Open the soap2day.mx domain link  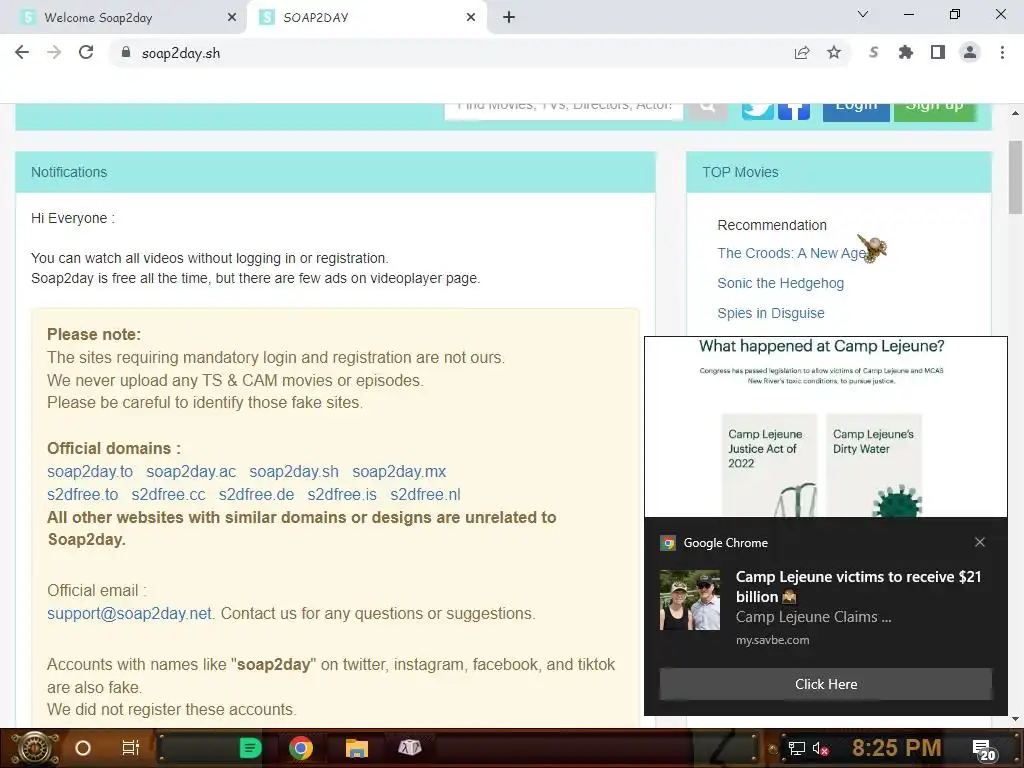click(399, 472)
